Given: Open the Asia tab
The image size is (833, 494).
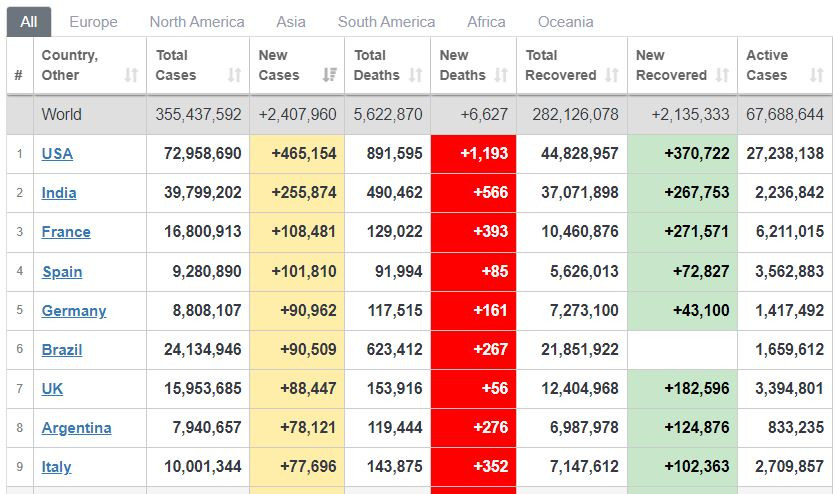Looking at the screenshot, I should click(x=291, y=22).
